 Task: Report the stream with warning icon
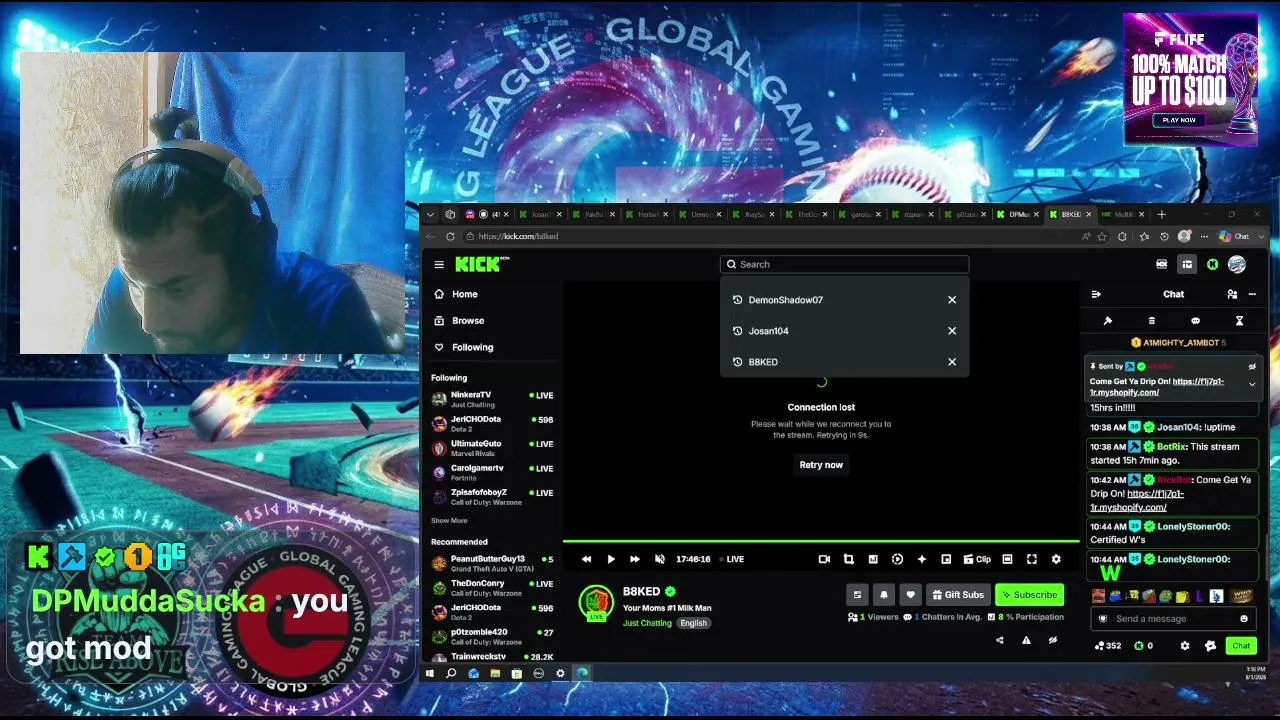click(x=1026, y=640)
